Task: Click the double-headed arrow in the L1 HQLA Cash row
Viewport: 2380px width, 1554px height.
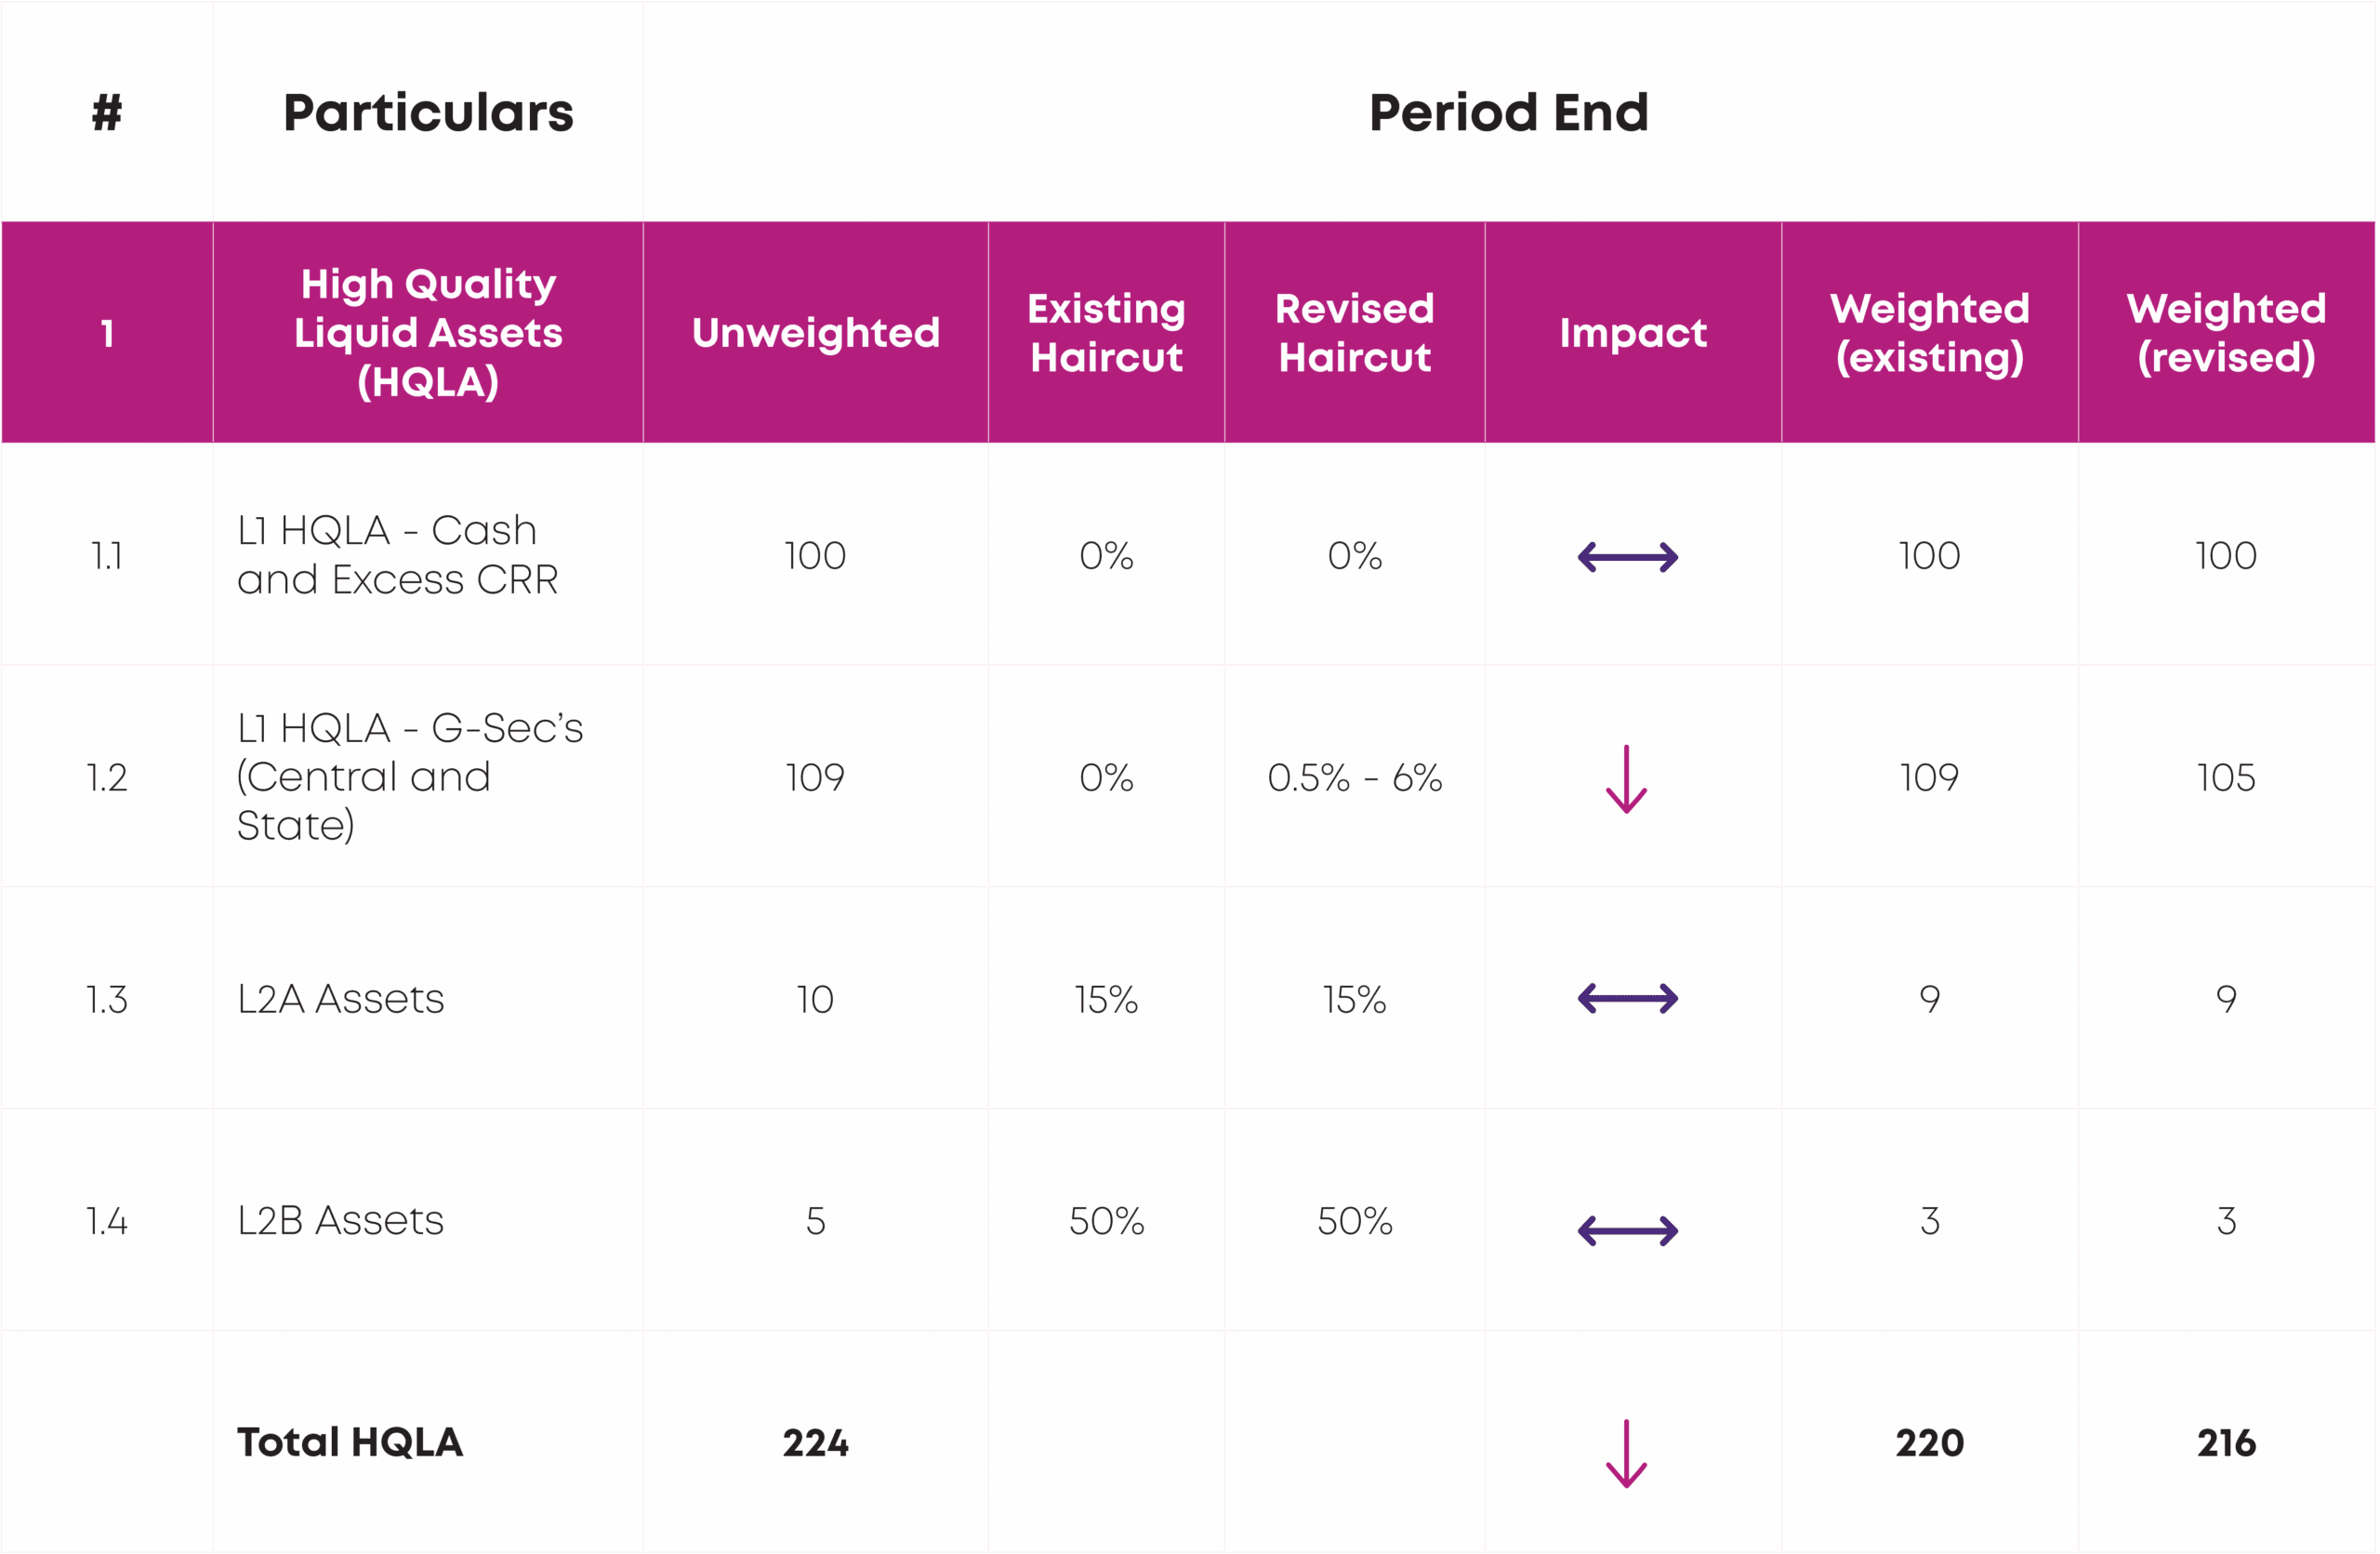Action: click(1627, 557)
